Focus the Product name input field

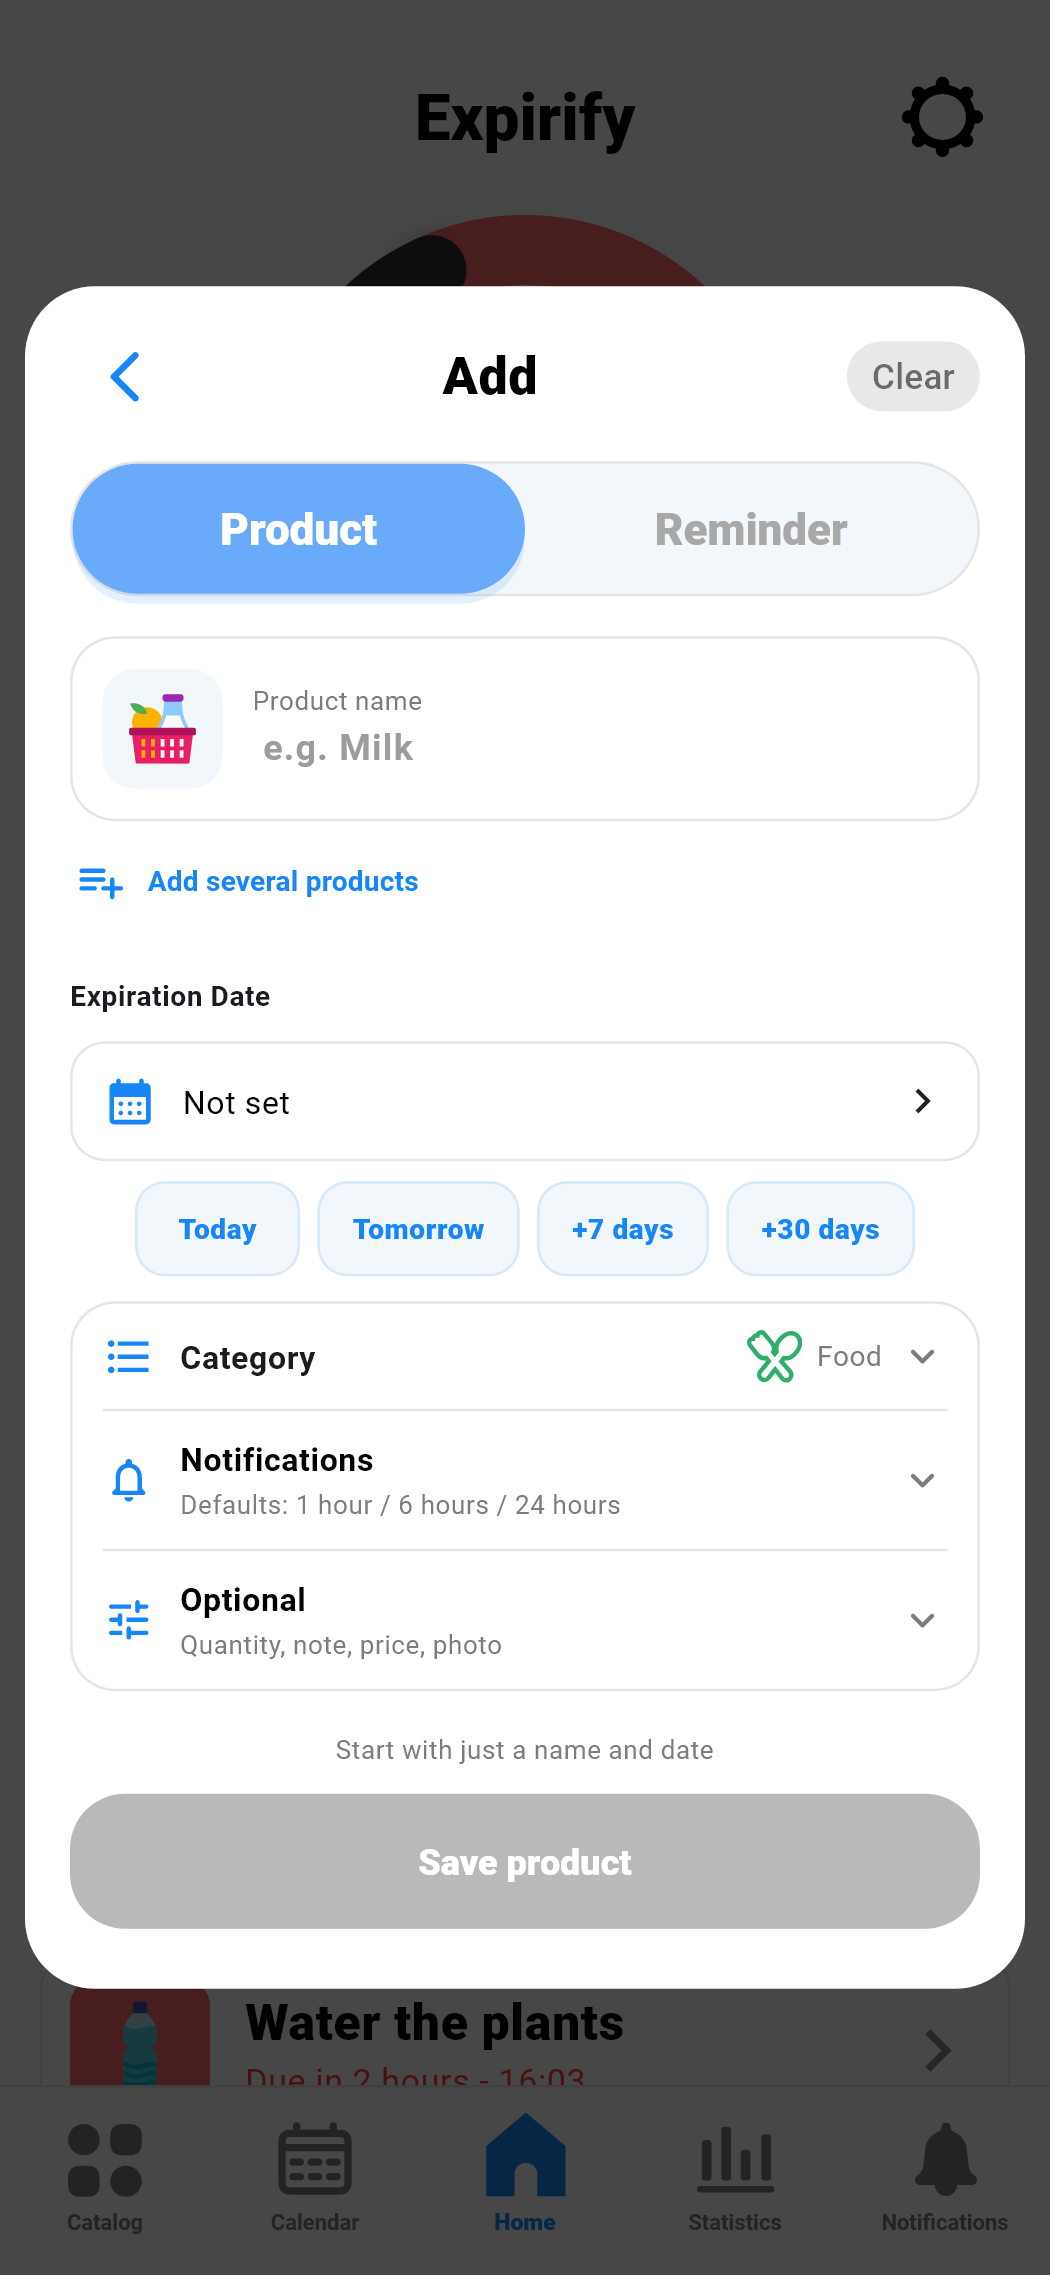tap(525, 729)
